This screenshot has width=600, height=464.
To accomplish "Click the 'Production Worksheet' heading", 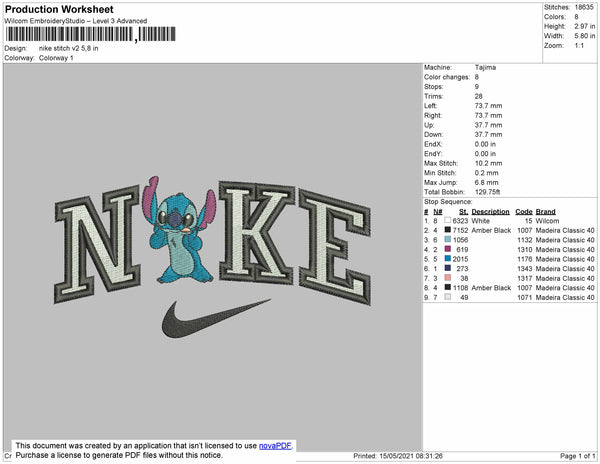I will tap(59, 10).
